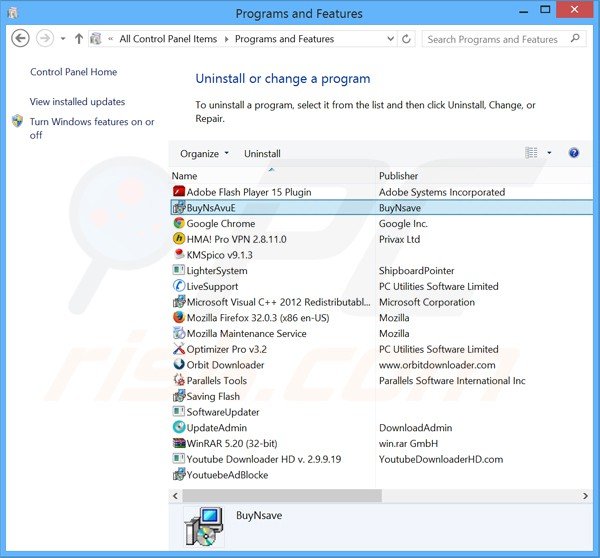Click the Youtube Downloader HD icon
600x558 pixels.
[x=179, y=458]
